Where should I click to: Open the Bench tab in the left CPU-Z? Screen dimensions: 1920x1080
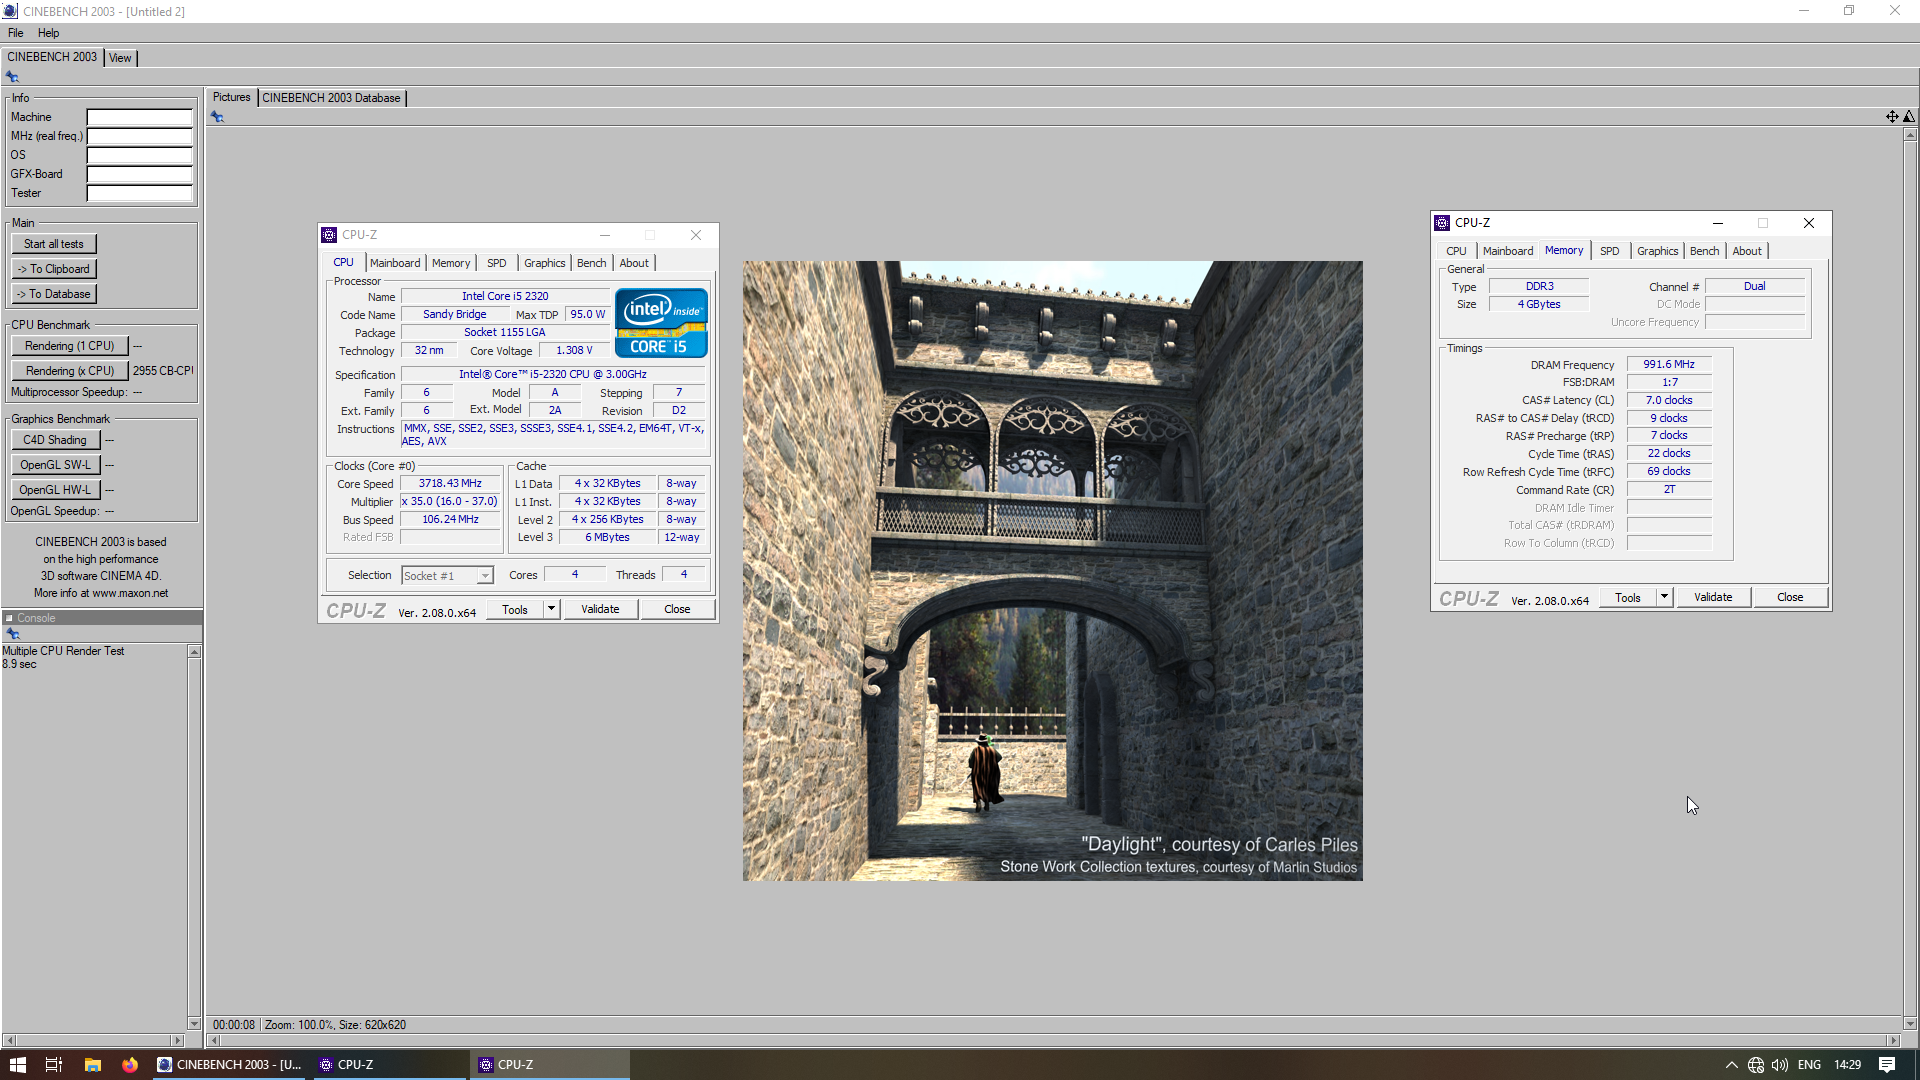(592, 263)
